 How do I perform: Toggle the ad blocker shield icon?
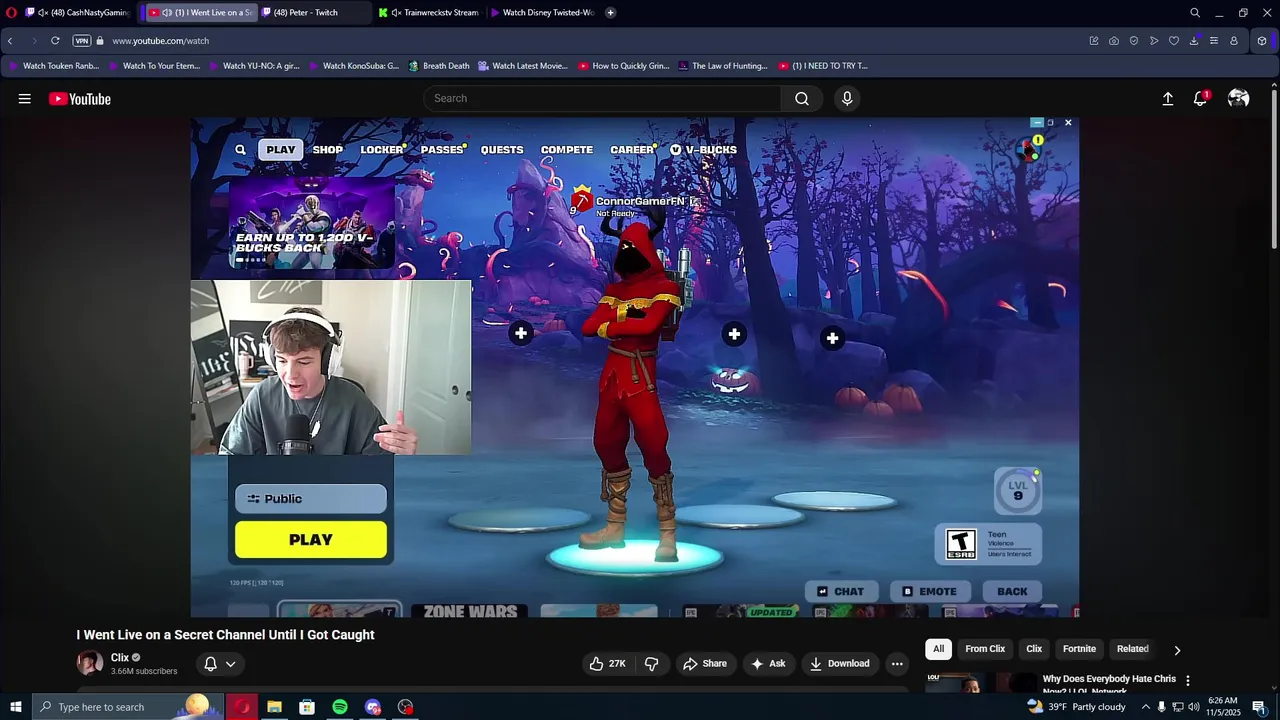coord(1134,41)
